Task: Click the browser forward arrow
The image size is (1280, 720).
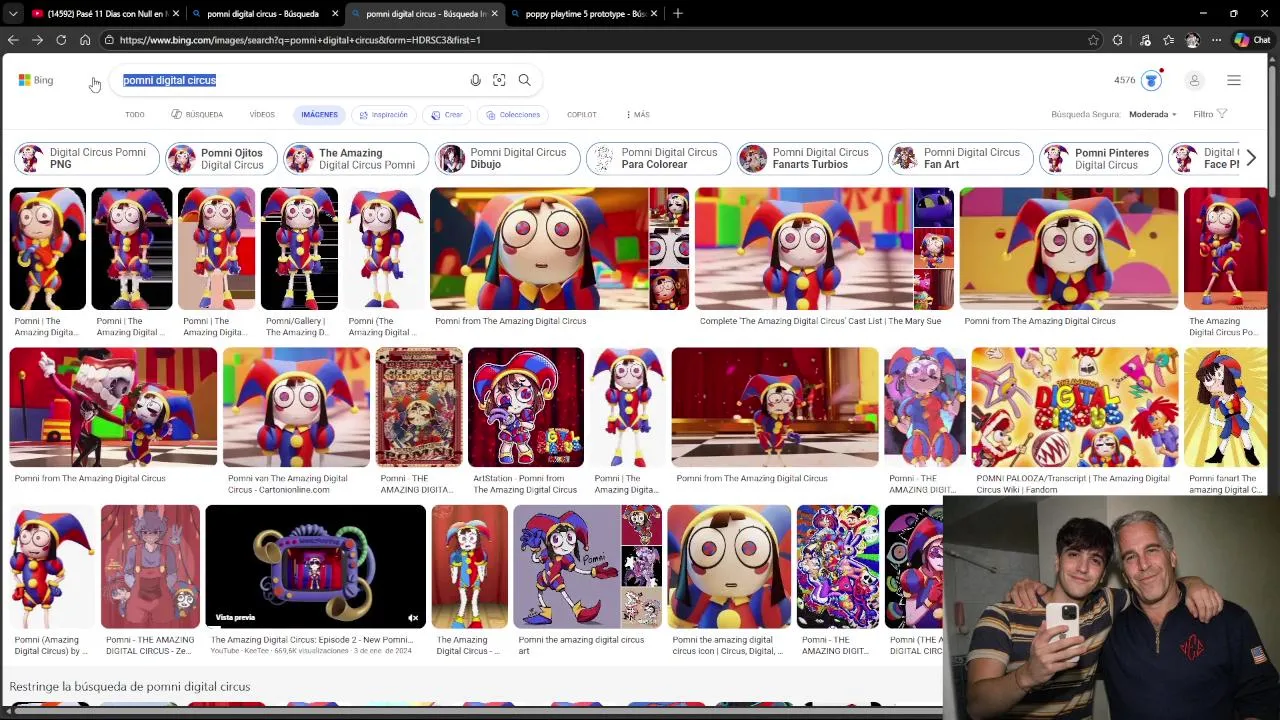Action: click(x=37, y=40)
